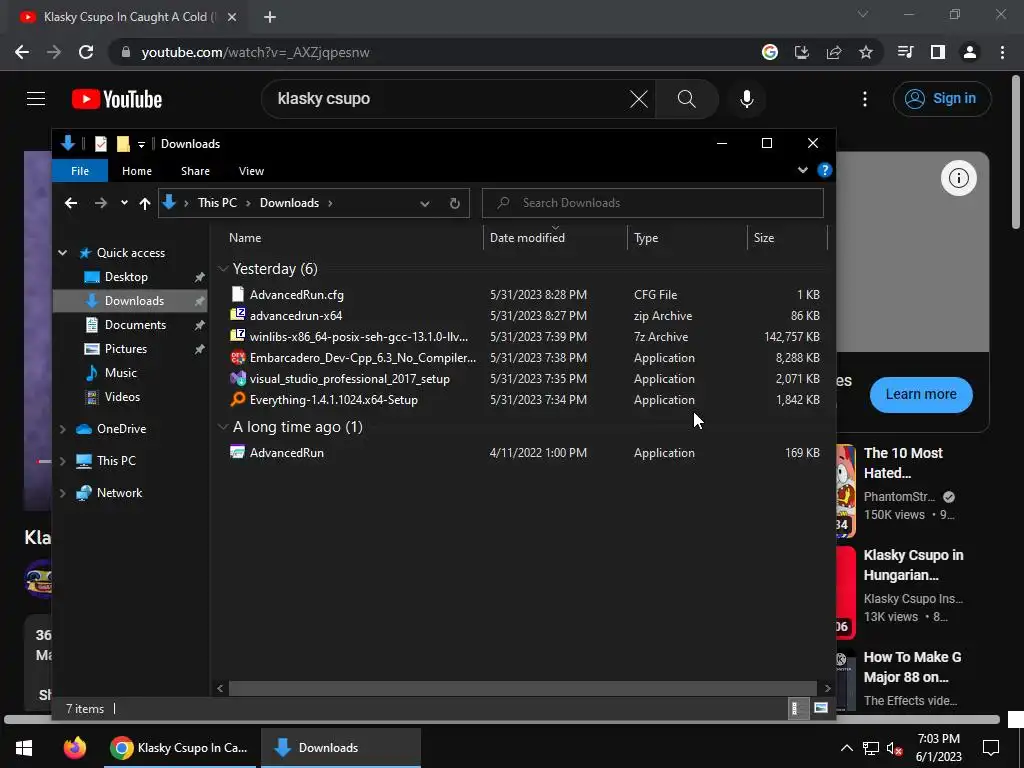Screen dimensions: 1024x768
Task: Reload the YouTube page in Chrome
Action: click(86, 52)
